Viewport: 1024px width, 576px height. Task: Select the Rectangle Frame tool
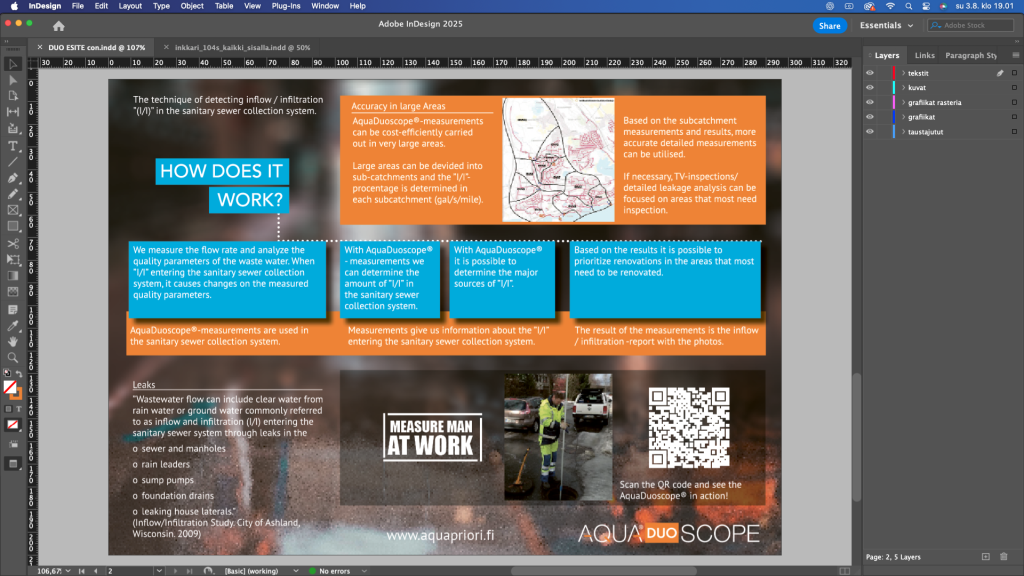click(12, 210)
